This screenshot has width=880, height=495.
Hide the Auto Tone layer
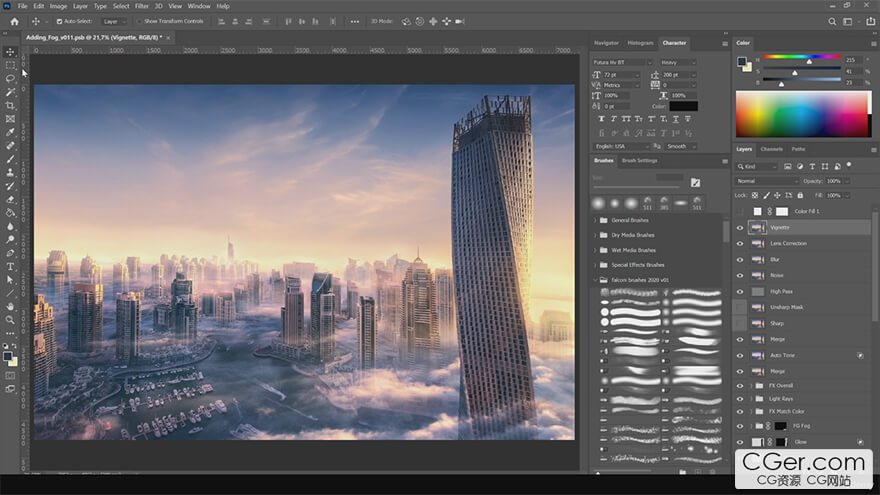pyautogui.click(x=740, y=356)
